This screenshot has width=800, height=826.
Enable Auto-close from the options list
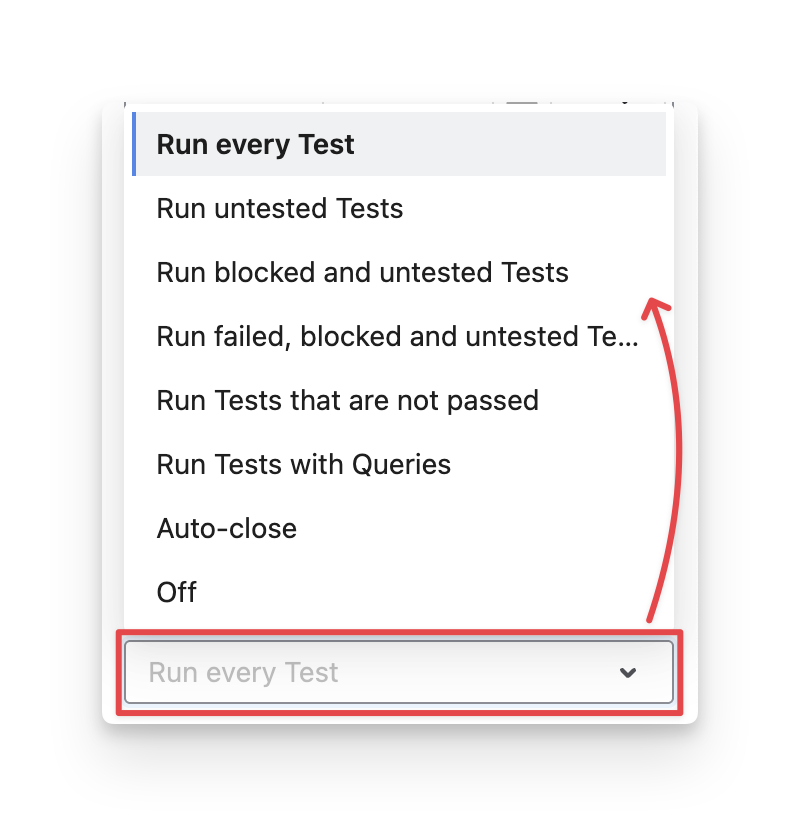[x=227, y=529]
